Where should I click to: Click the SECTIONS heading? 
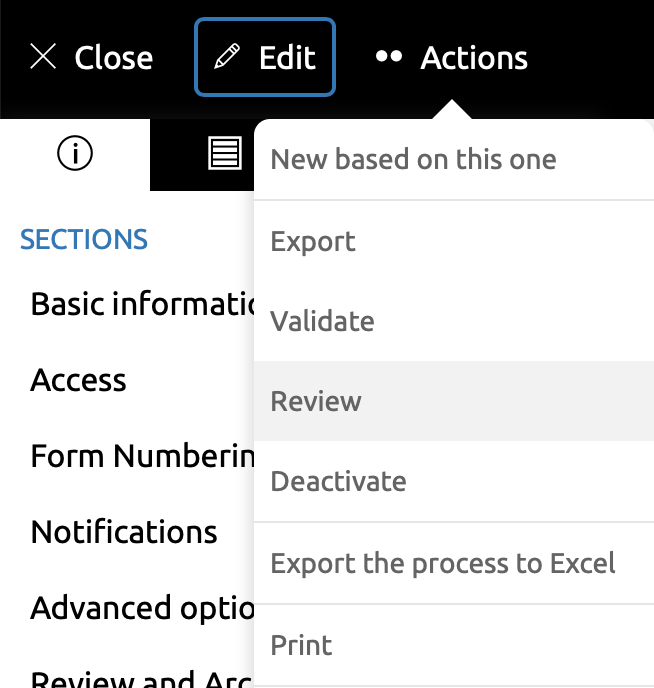(84, 240)
